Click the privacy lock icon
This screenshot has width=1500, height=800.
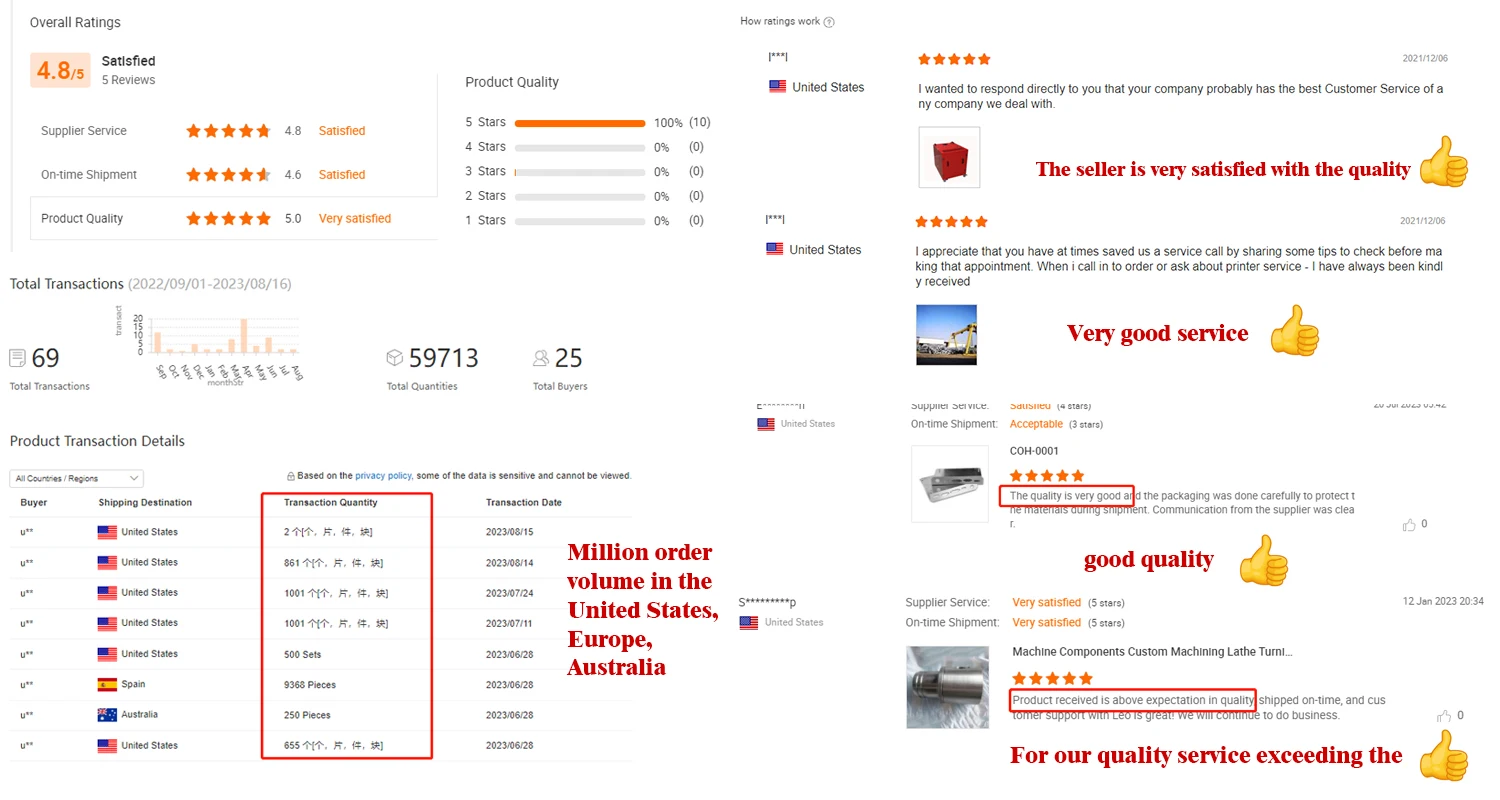pos(290,476)
